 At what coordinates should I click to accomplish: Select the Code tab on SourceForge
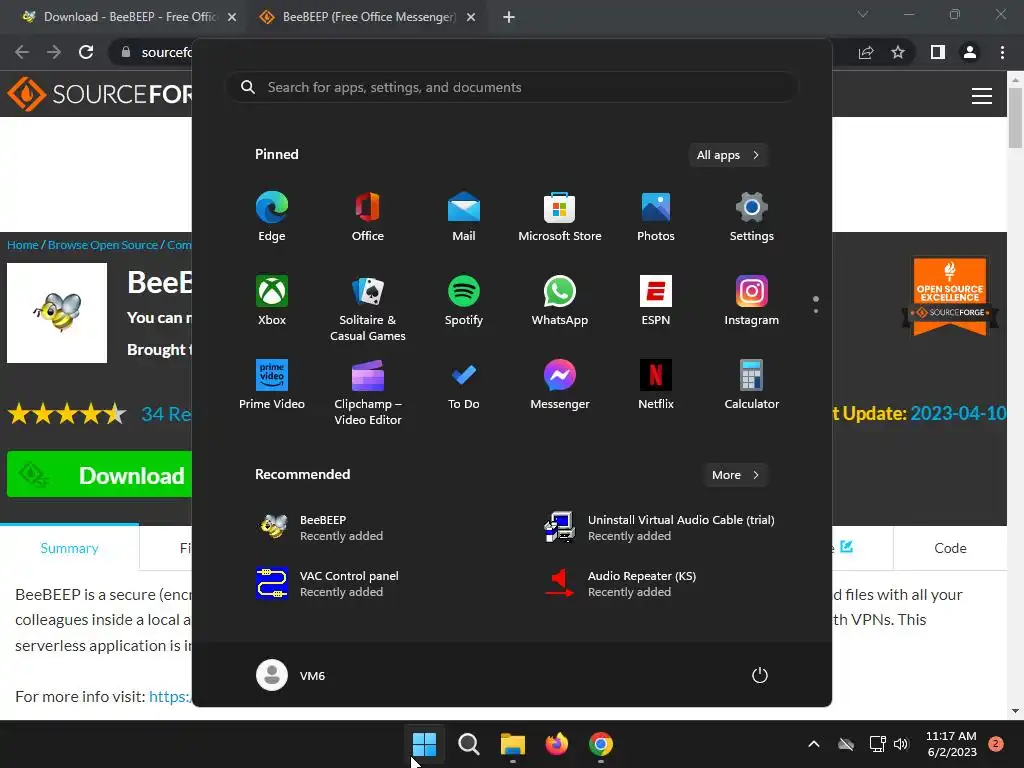pos(950,548)
